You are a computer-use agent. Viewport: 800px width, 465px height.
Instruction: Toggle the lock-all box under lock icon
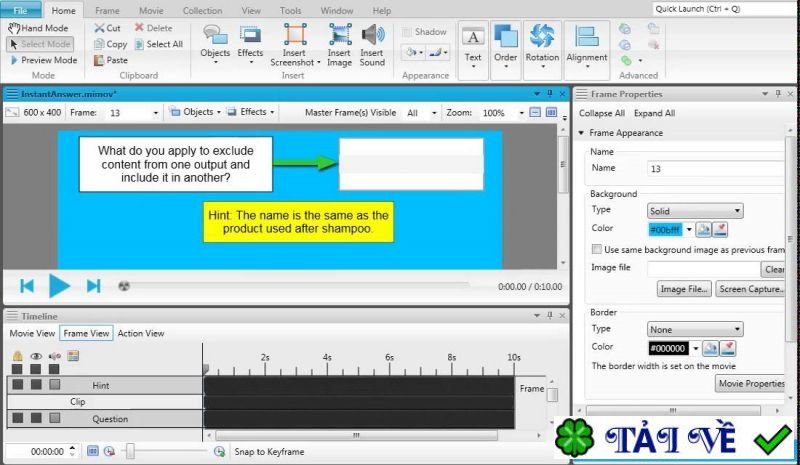17,369
